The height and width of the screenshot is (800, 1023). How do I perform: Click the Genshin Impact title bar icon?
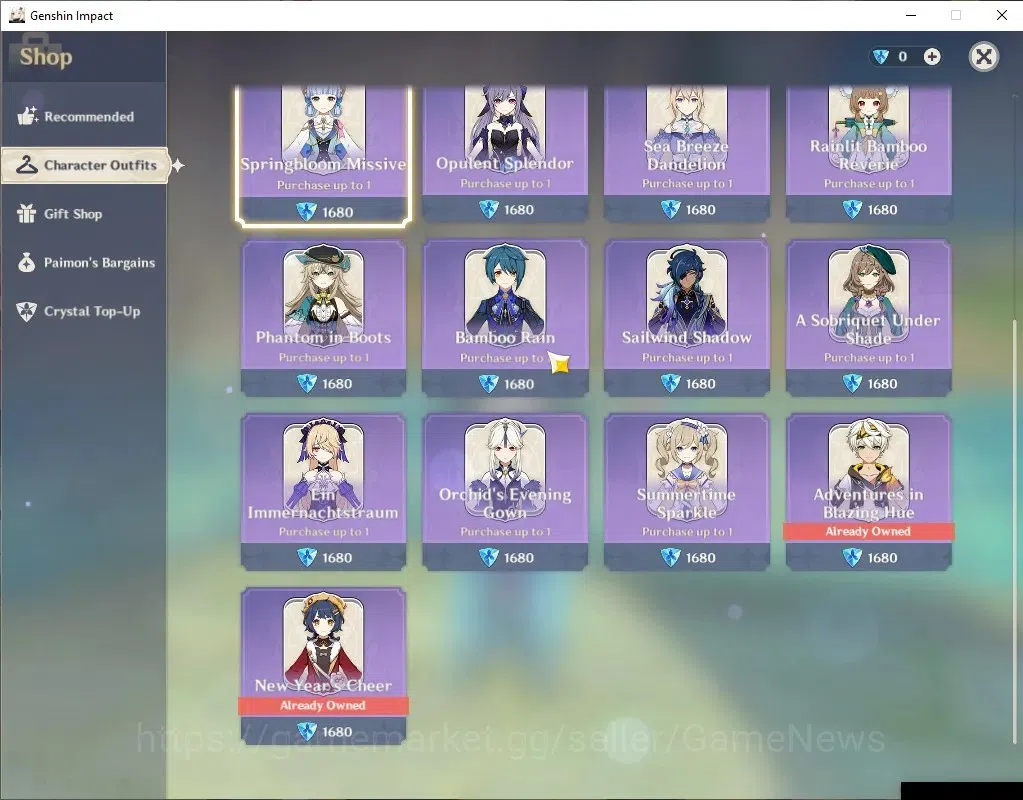(16, 15)
